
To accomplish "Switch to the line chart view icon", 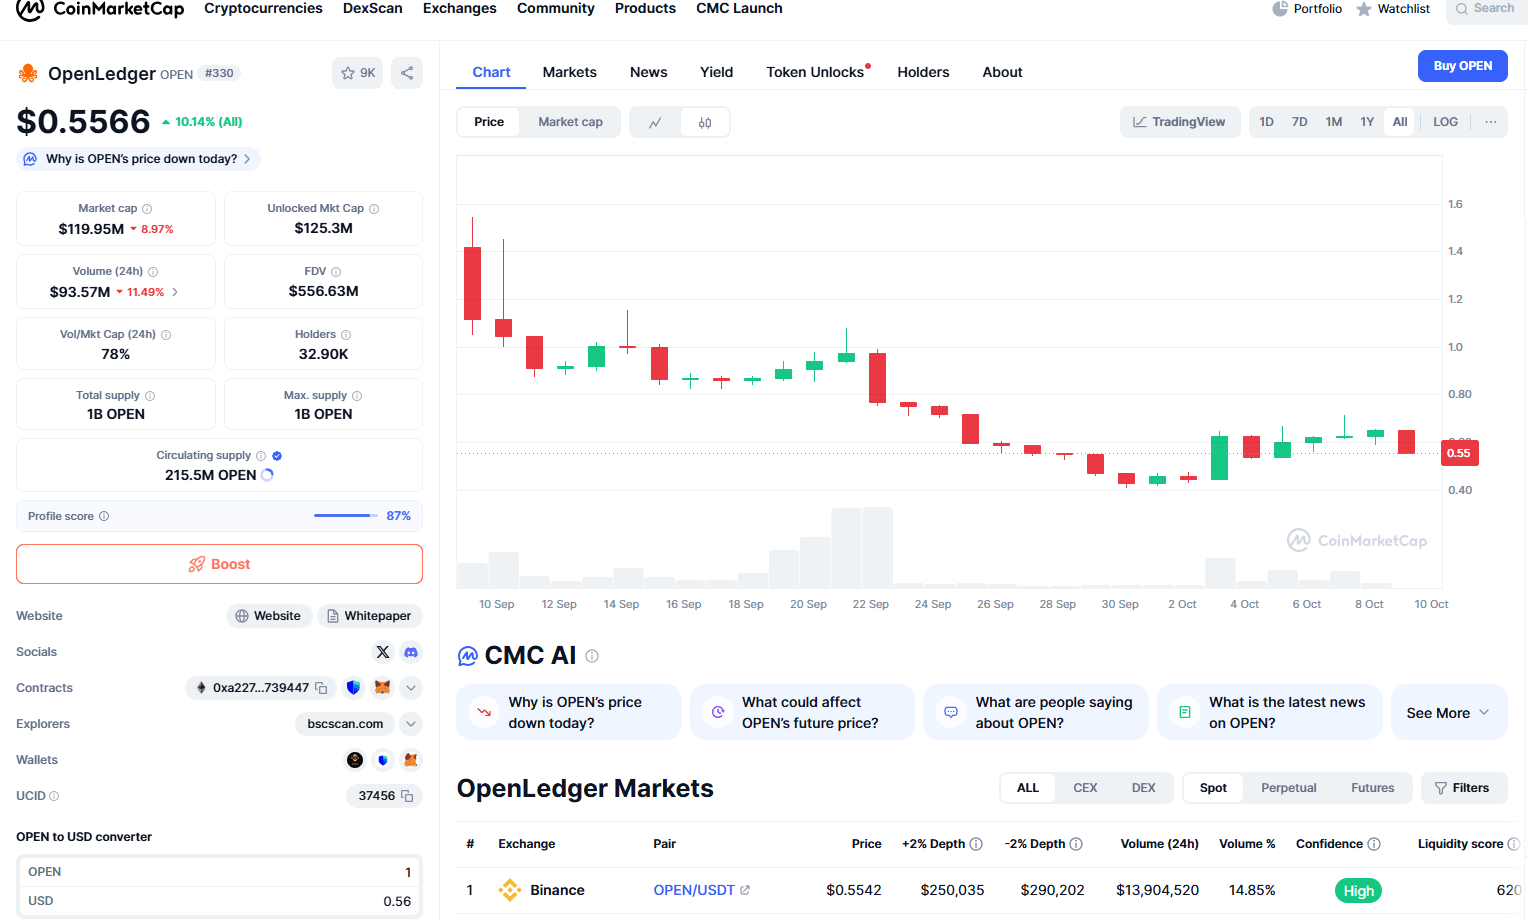I will tap(655, 122).
